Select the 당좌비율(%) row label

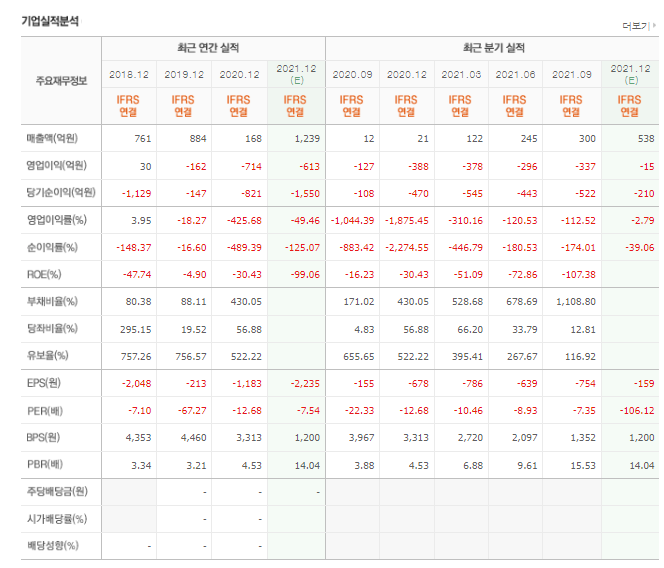coord(52,328)
